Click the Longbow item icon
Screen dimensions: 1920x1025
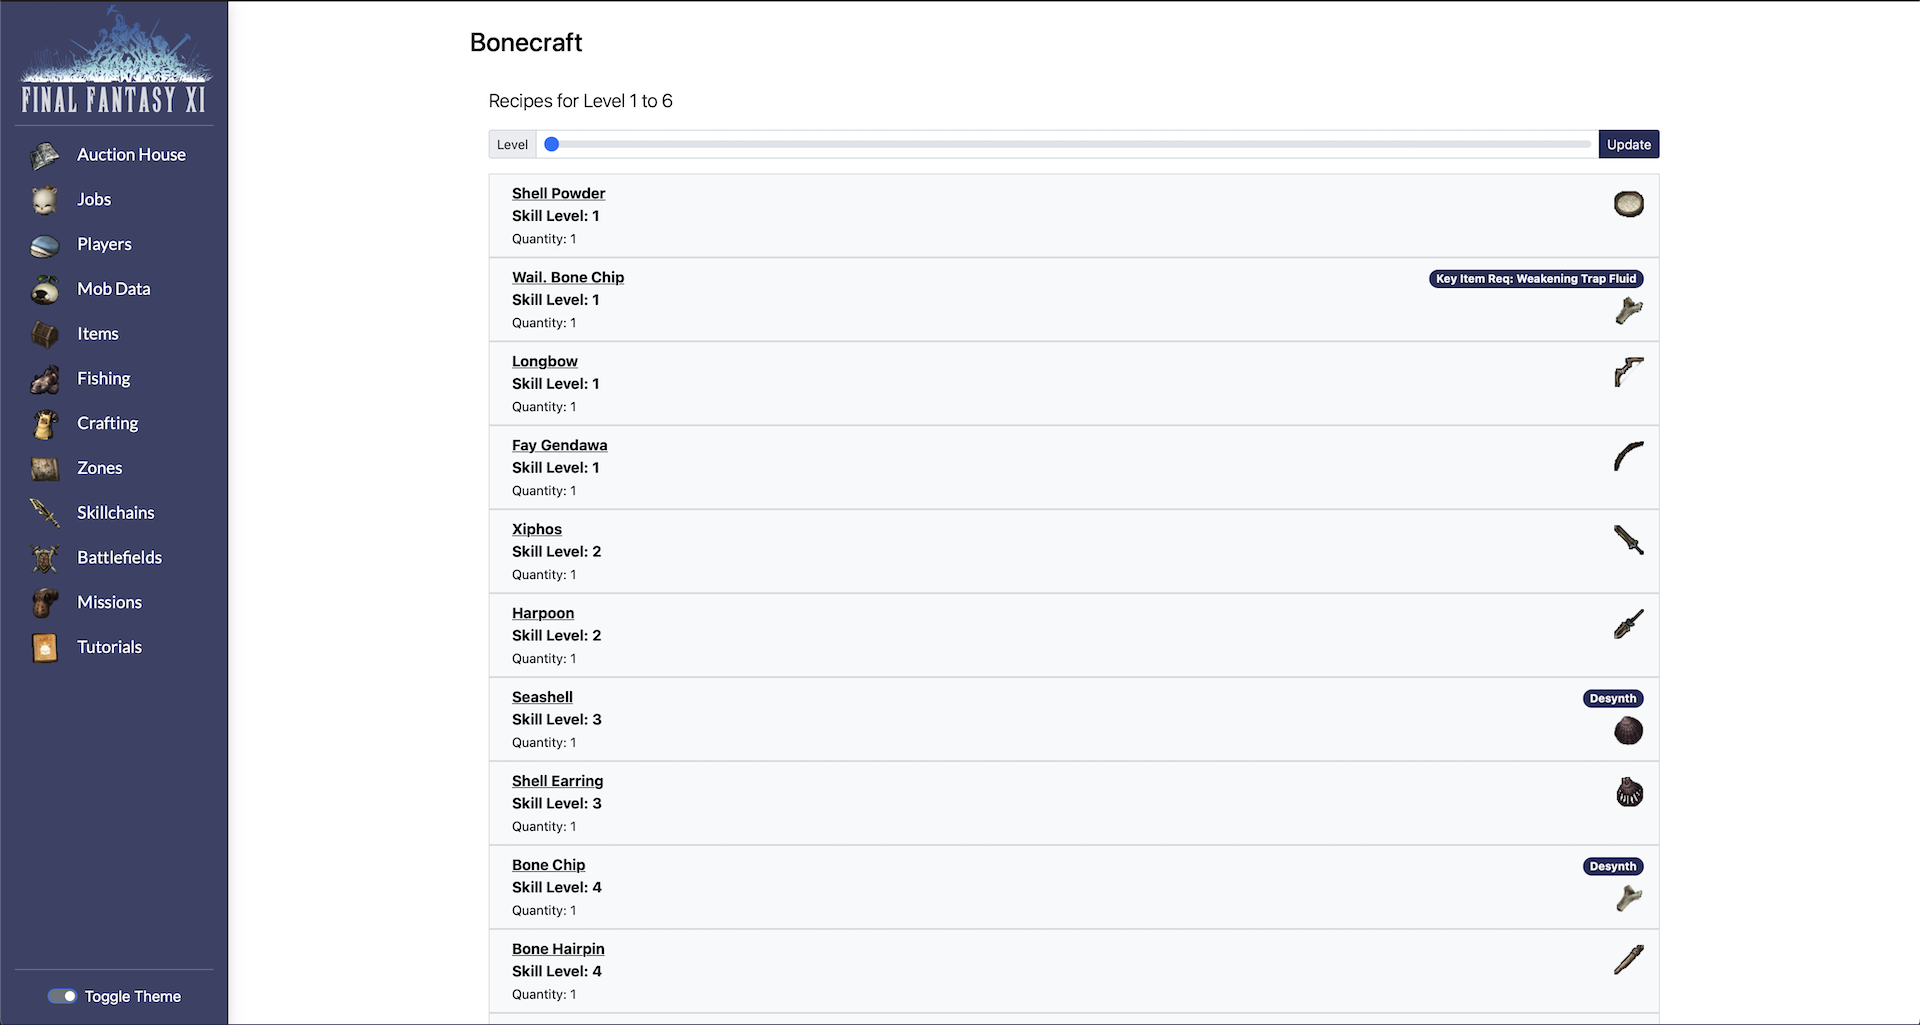click(x=1628, y=372)
